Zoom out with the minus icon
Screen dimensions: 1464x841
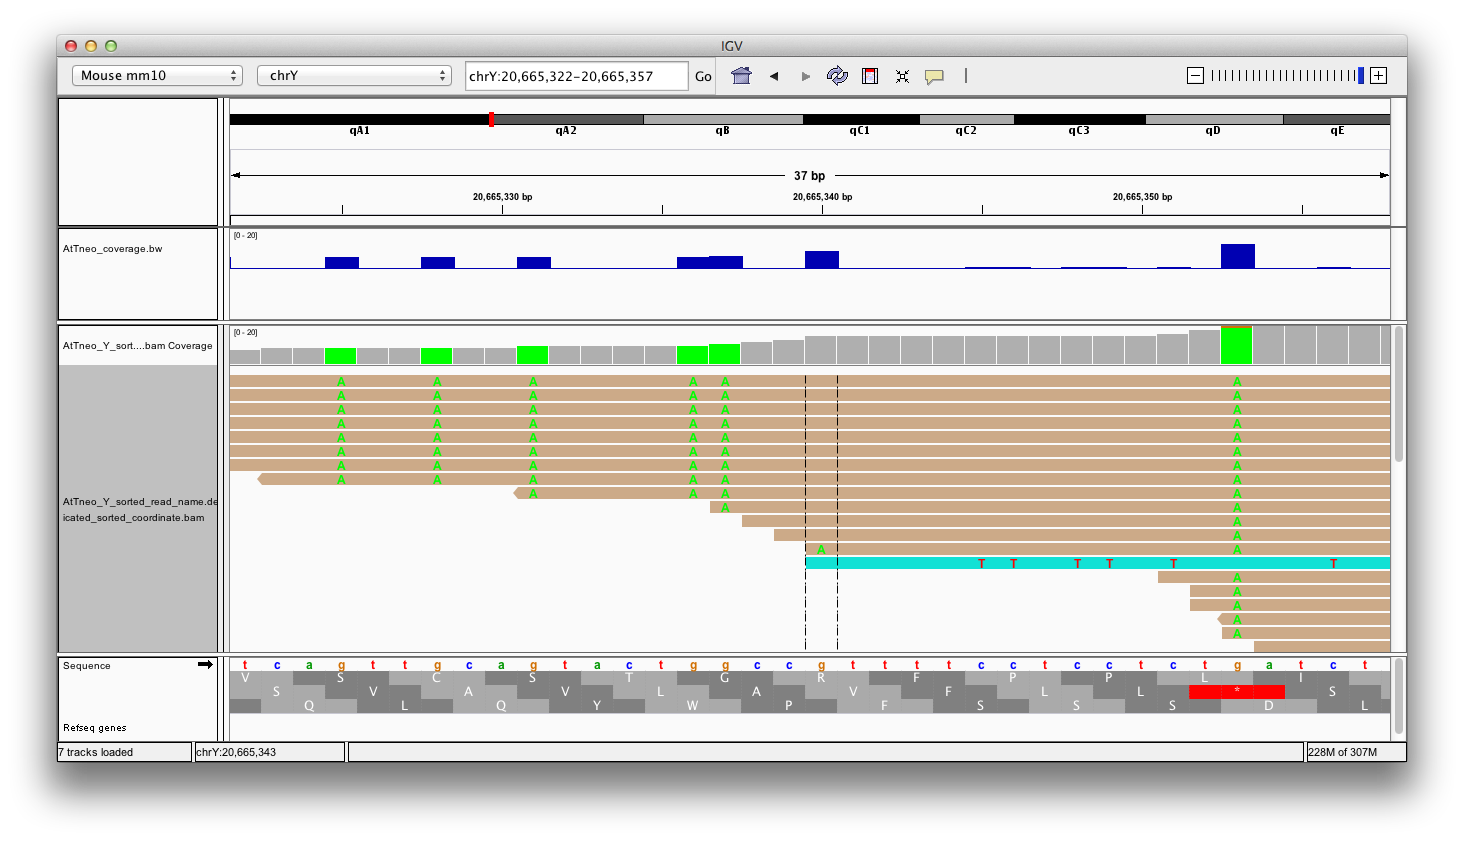pos(1195,76)
